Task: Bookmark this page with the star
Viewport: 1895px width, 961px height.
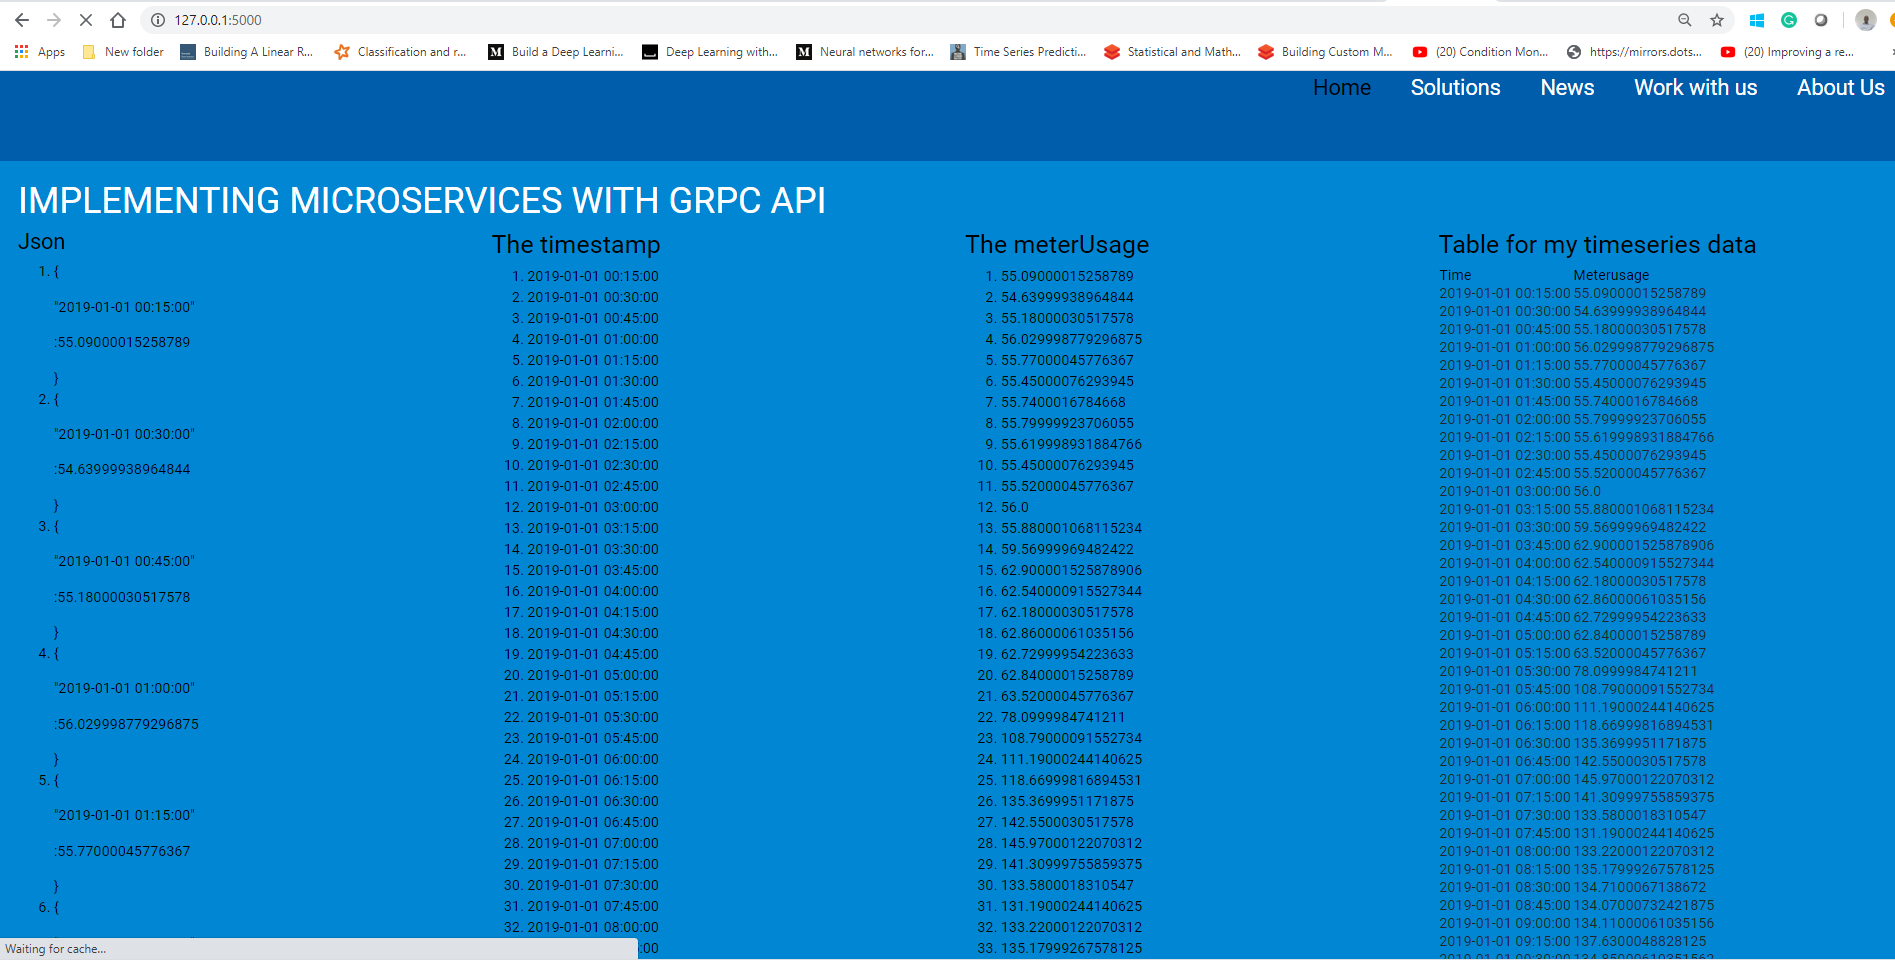Action: pyautogui.click(x=1717, y=20)
